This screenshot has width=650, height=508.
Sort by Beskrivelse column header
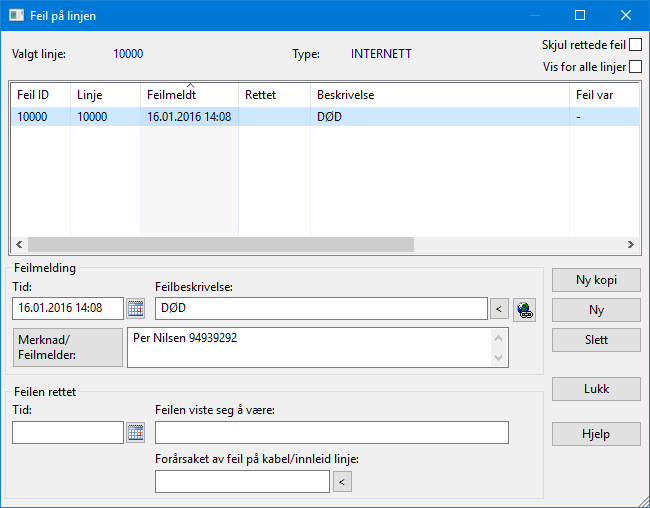click(440, 95)
